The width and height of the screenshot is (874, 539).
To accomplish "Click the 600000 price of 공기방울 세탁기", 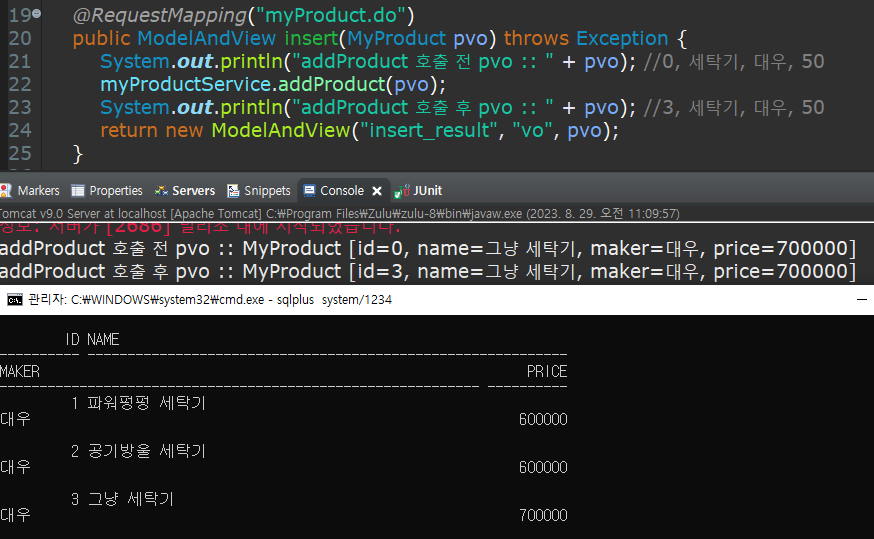I will (x=543, y=468).
